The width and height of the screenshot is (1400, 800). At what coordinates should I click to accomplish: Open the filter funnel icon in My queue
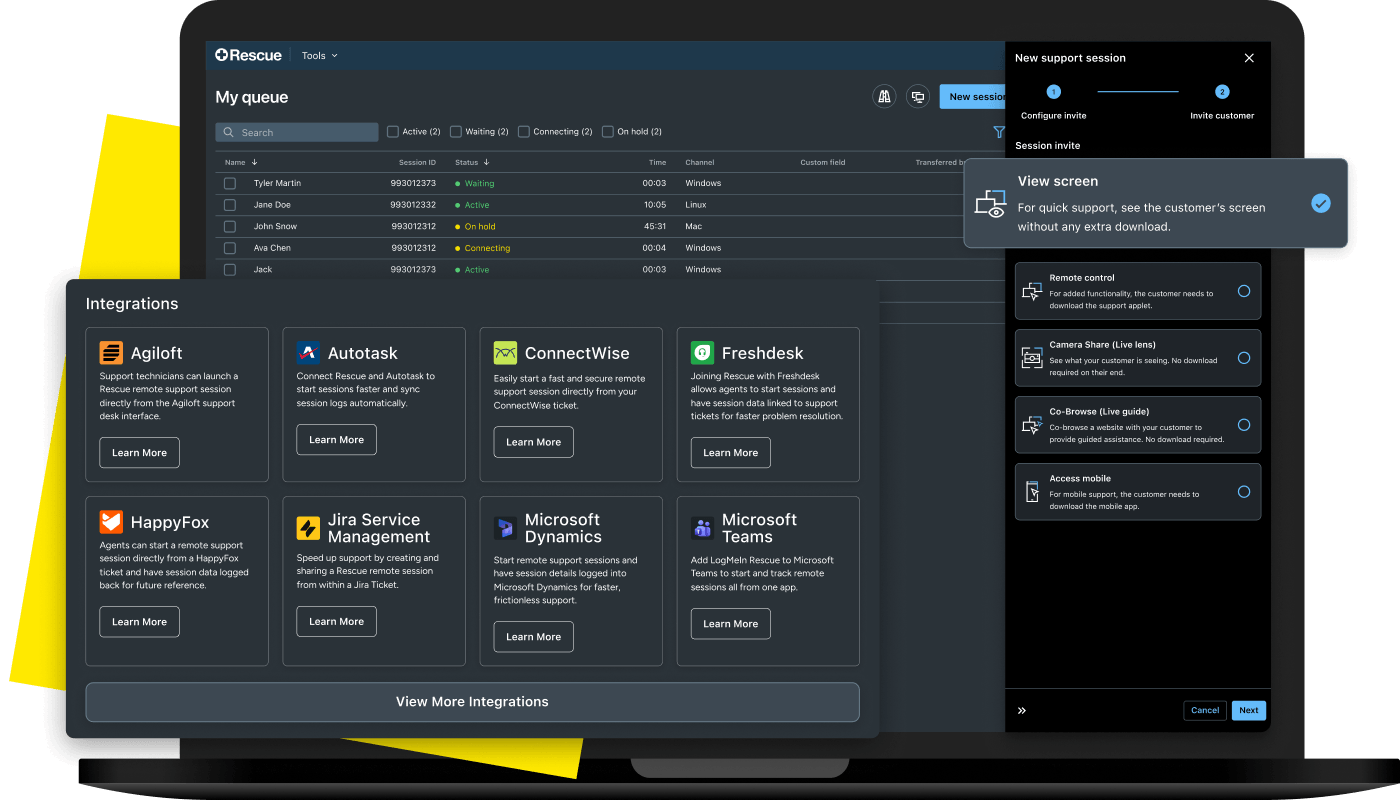coord(998,132)
